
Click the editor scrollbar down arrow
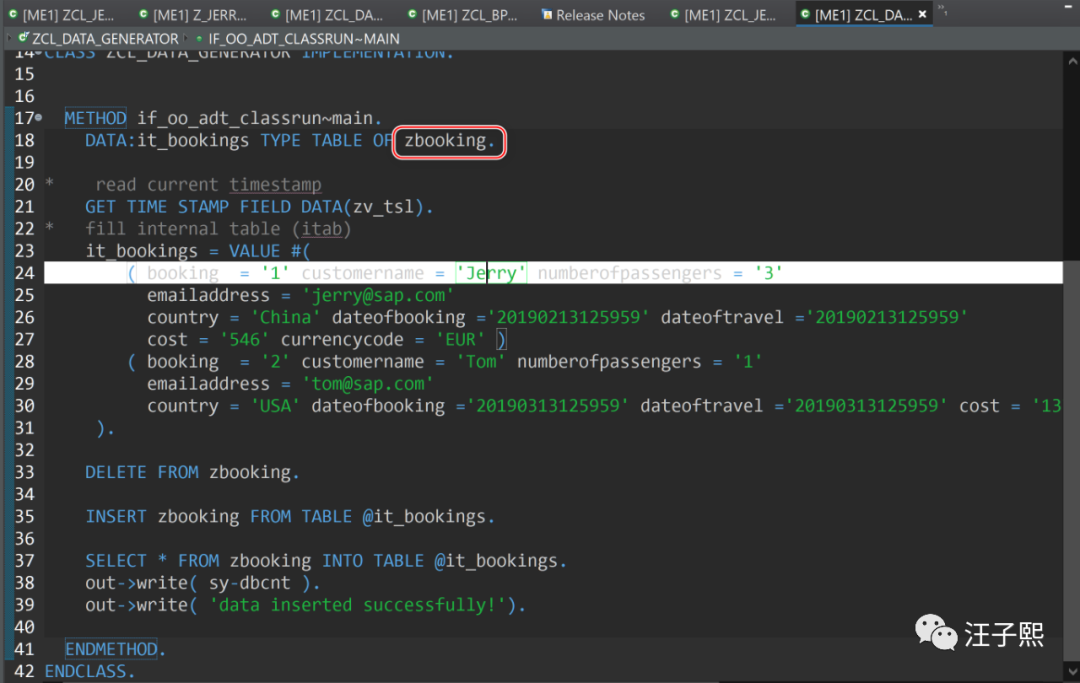pyautogui.click(x=1072, y=671)
